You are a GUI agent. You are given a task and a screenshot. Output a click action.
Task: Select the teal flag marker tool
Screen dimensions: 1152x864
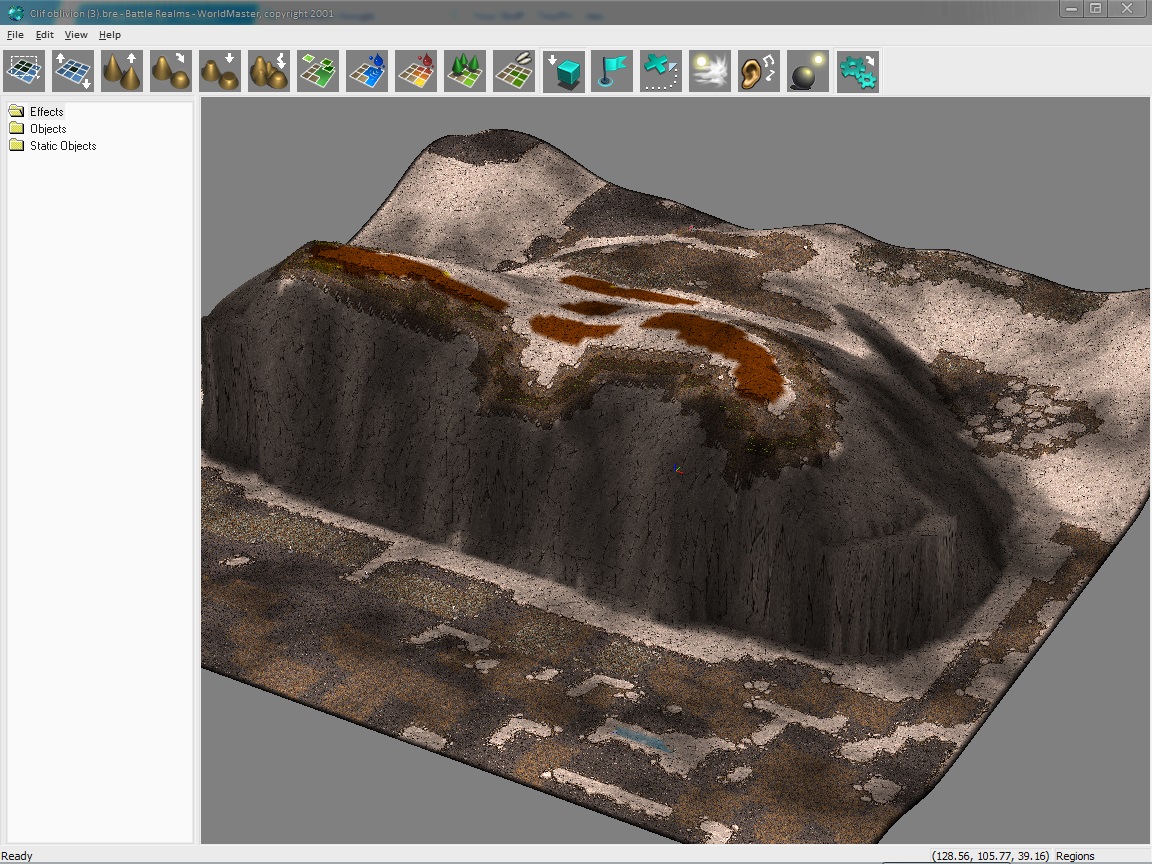coord(612,71)
